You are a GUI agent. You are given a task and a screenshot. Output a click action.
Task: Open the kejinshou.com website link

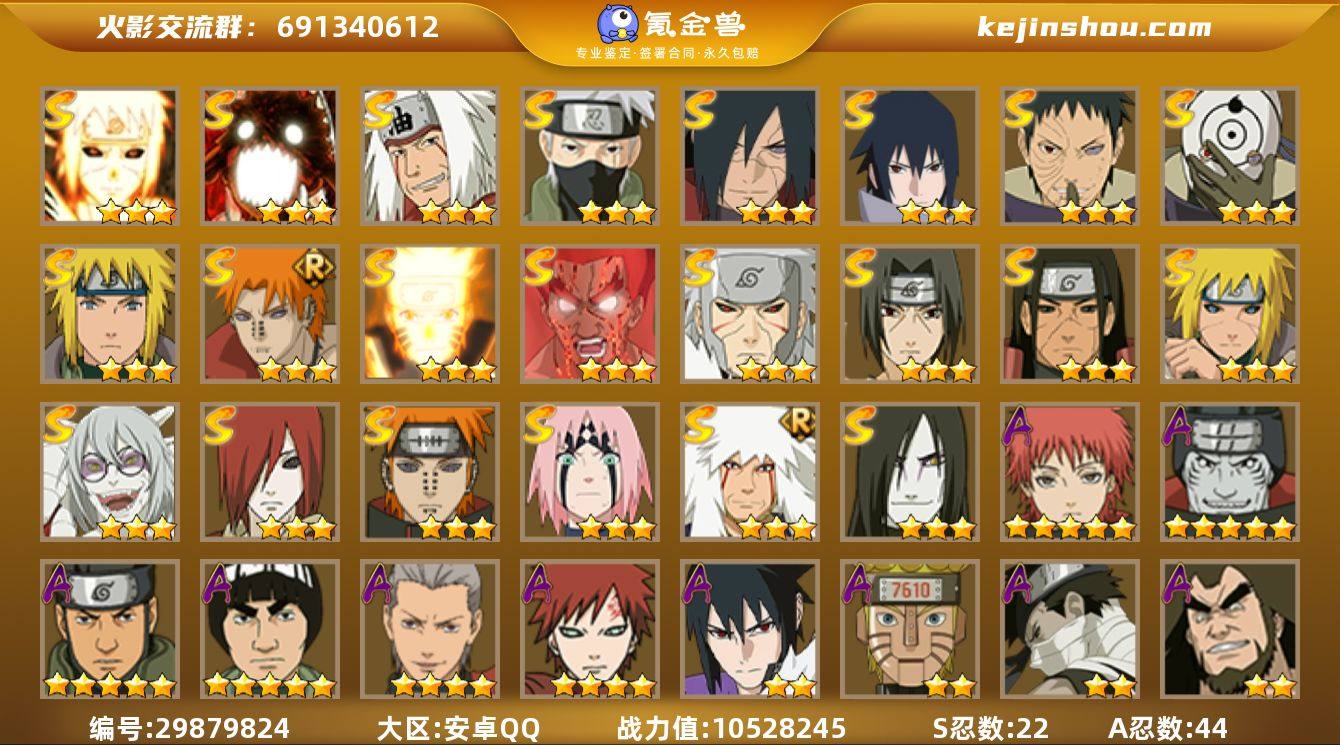point(1094,27)
